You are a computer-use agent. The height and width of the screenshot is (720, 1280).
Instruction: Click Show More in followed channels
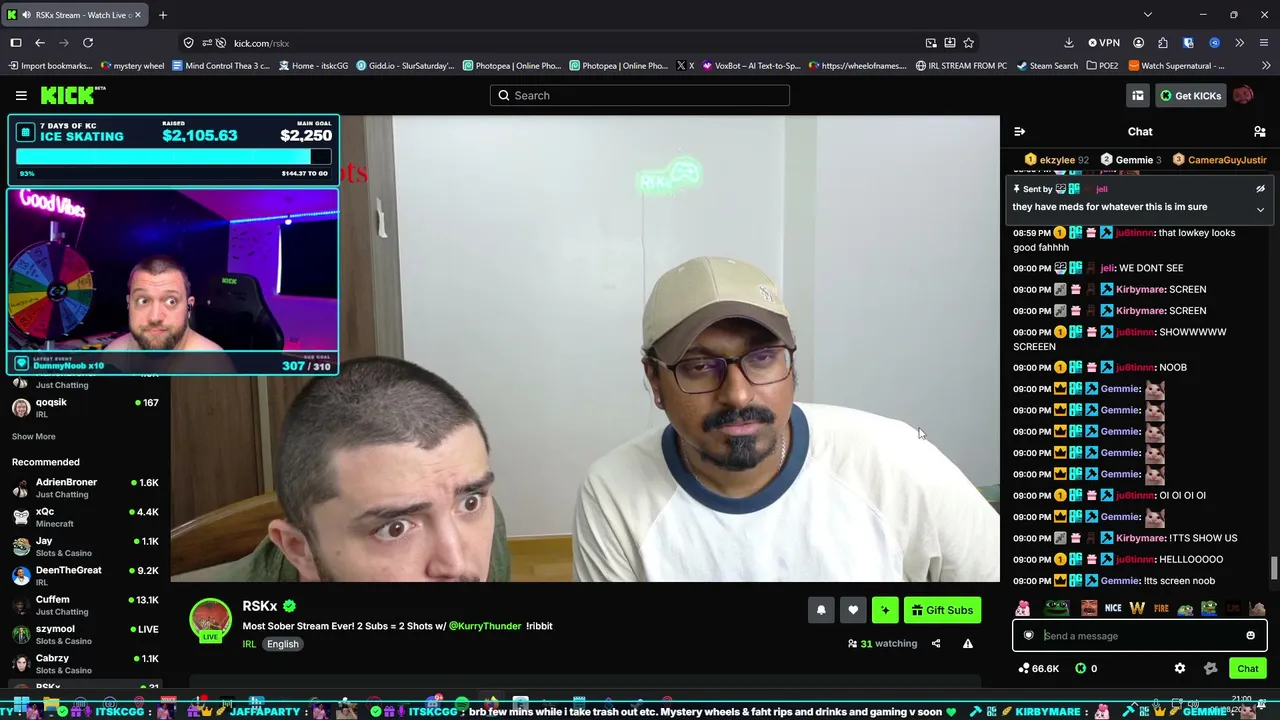pyautogui.click(x=34, y=437)
